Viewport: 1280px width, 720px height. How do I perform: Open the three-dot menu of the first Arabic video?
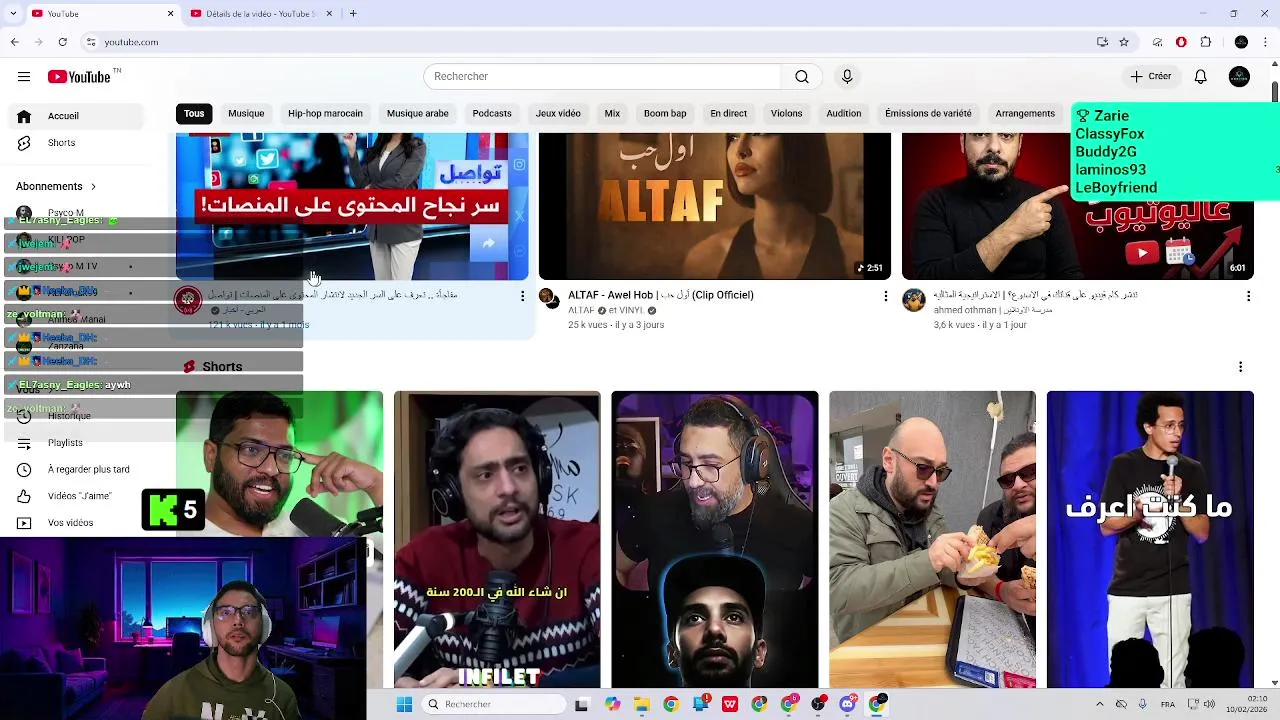coord(522,296)
